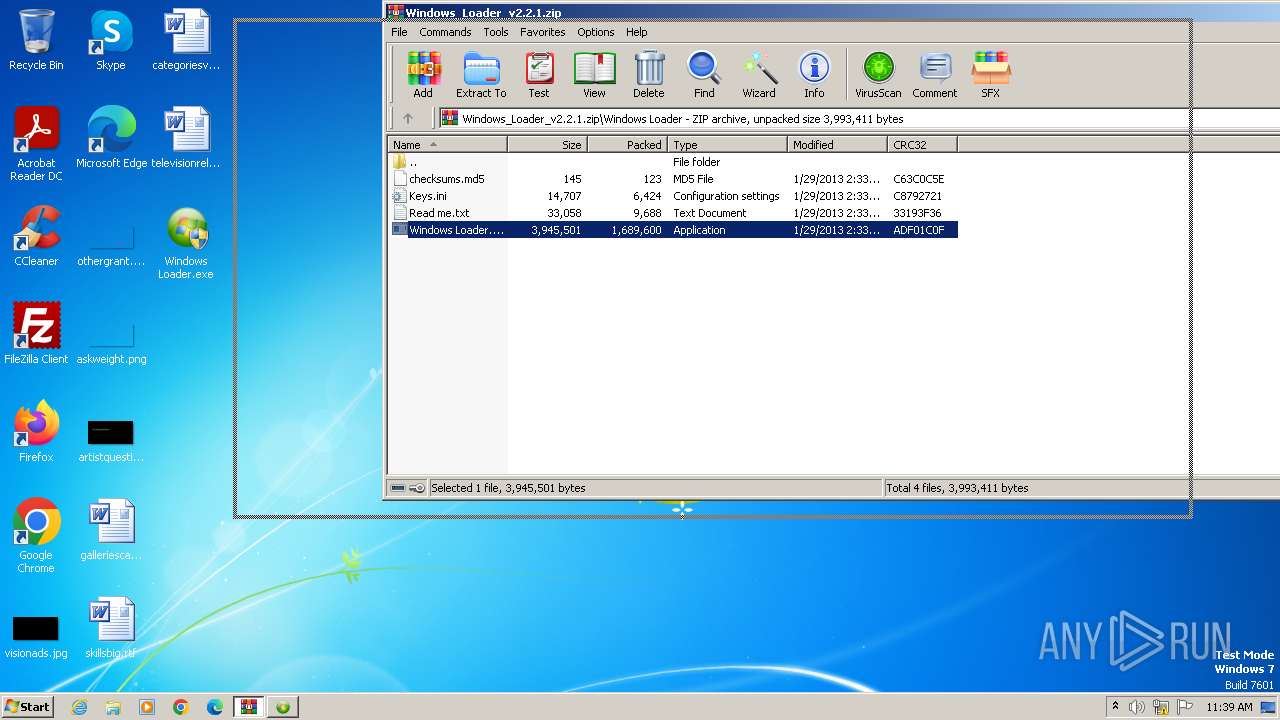Sort file list by Name column
1280x720 pixels.
(447, 145)
